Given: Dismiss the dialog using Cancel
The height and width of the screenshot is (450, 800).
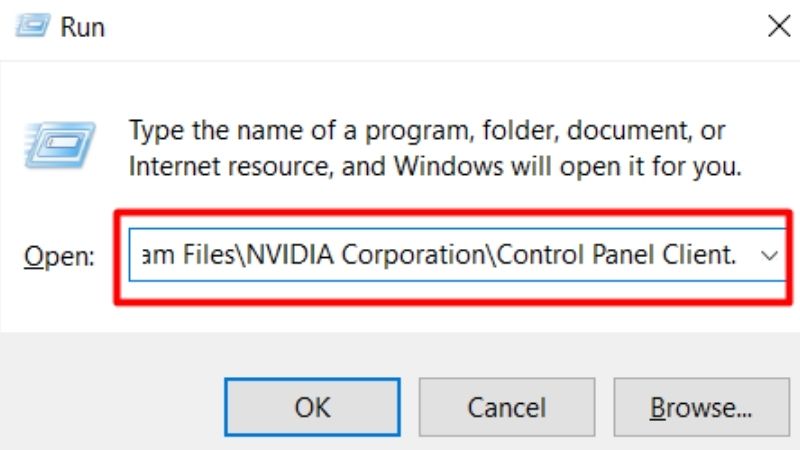Looking at the screenshot, I should coord(507,407).
